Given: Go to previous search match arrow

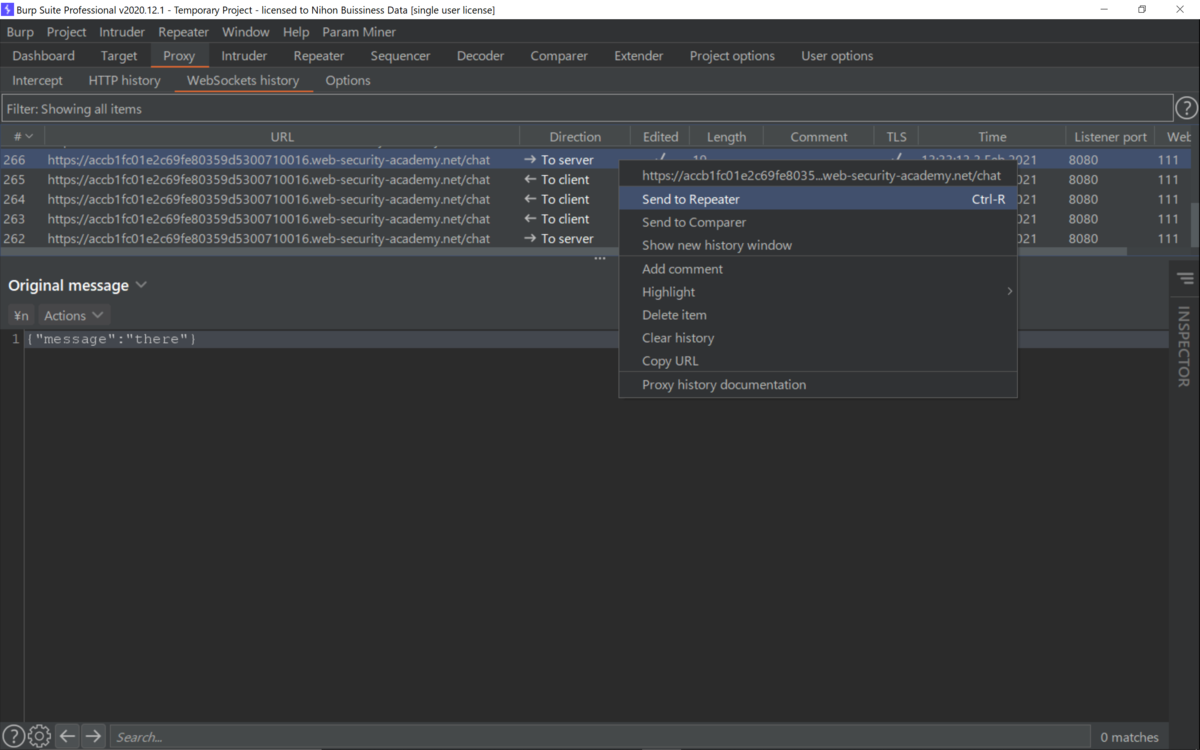Looking at the screenshot, I should [x=67, y=737].
